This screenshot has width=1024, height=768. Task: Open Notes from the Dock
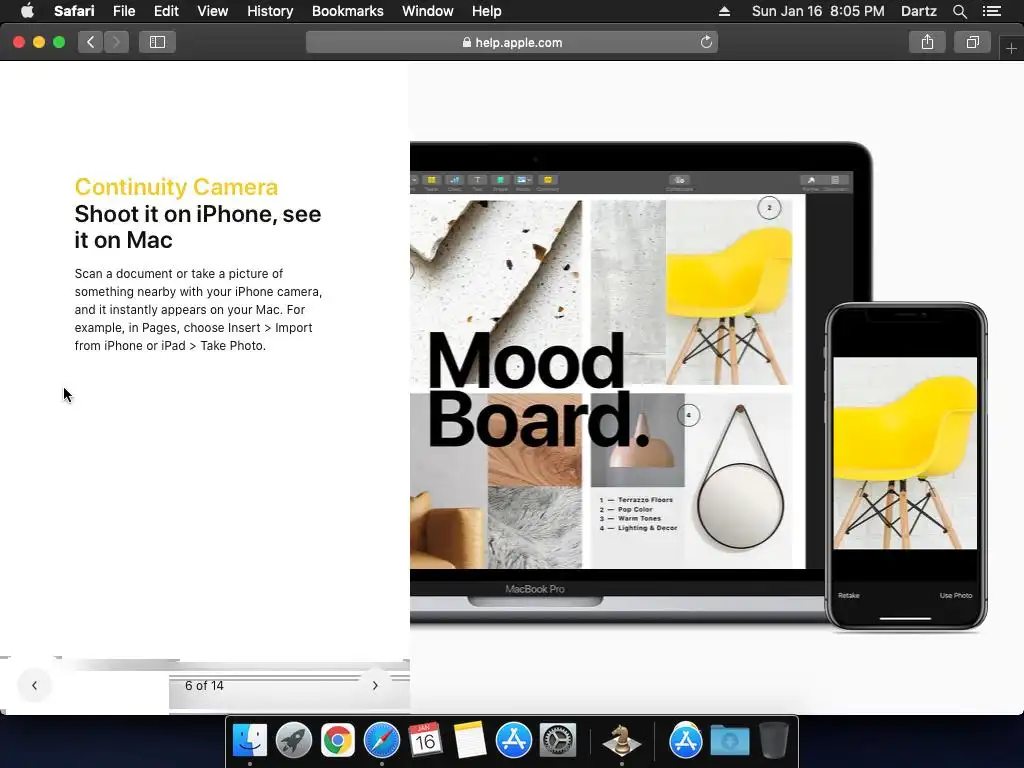[470, 741]
